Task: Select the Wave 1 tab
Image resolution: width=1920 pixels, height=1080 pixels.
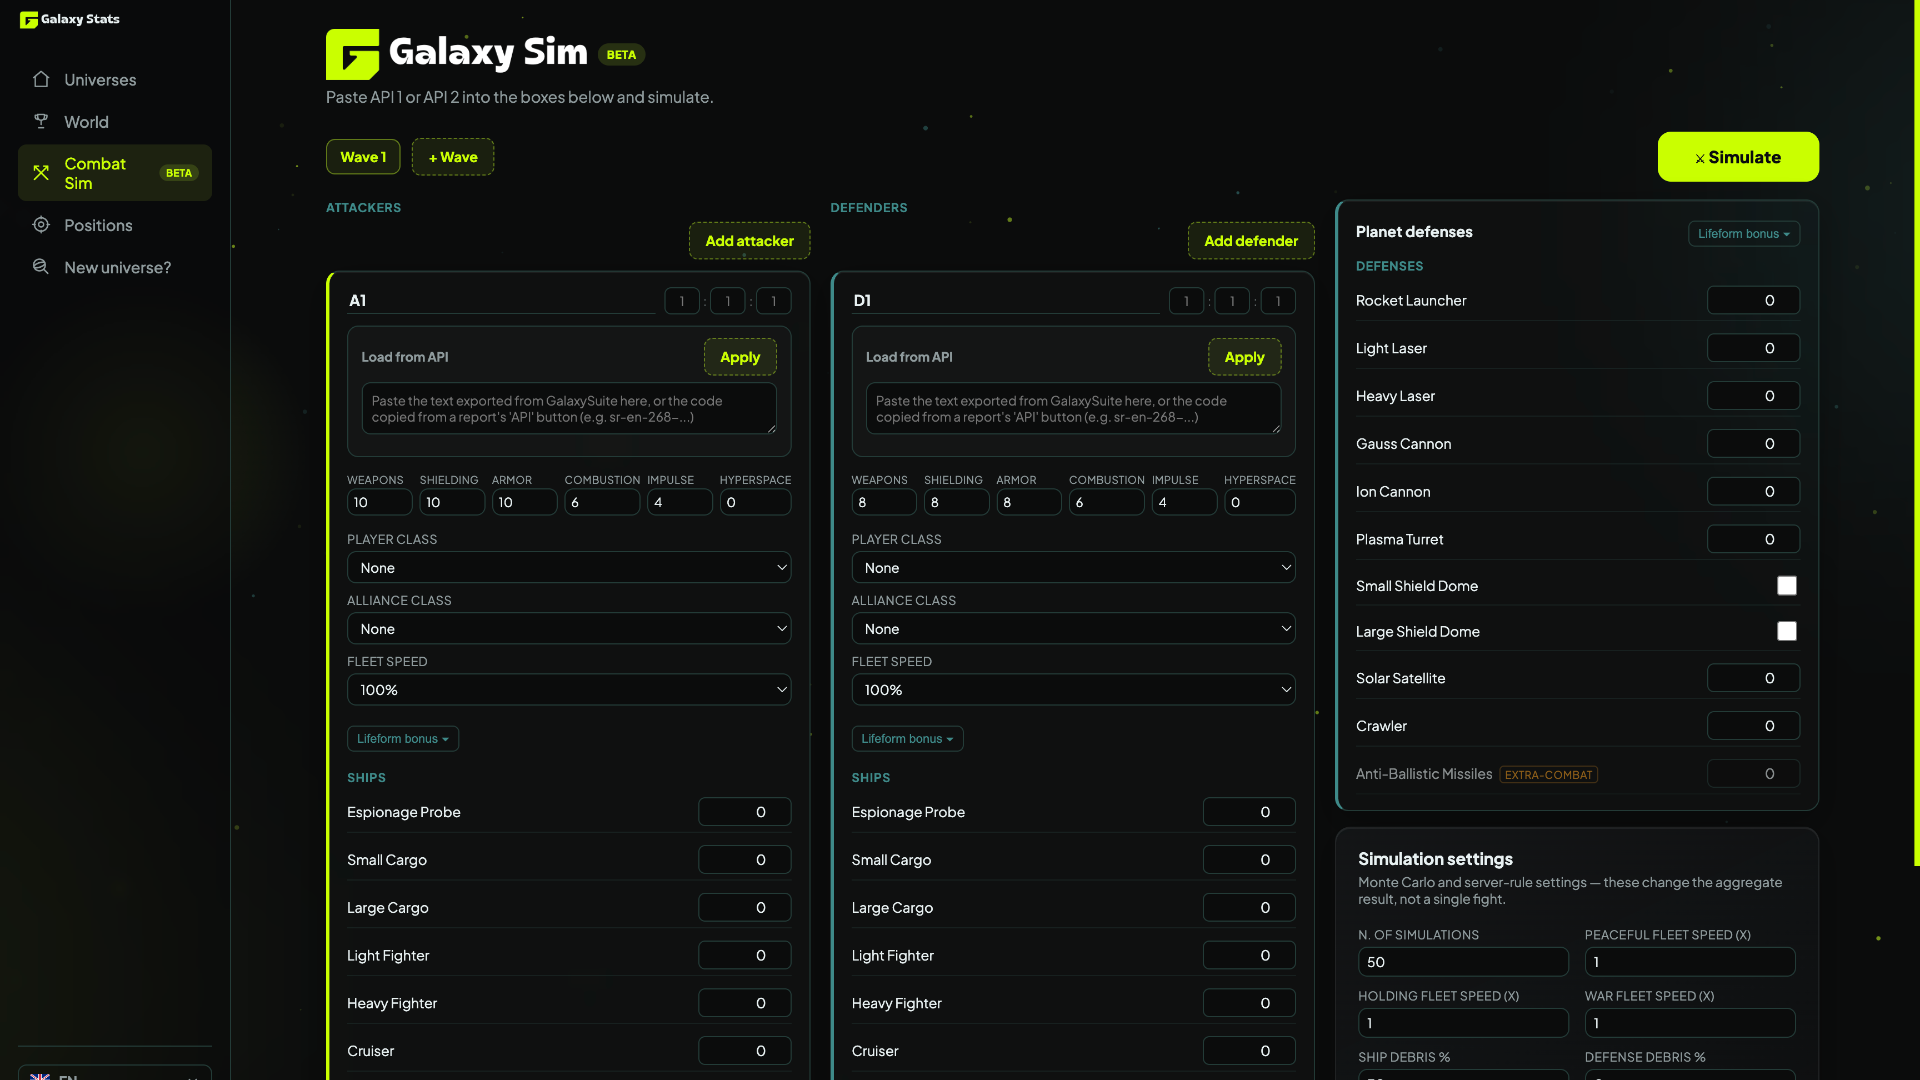Action: pos(363,157)
